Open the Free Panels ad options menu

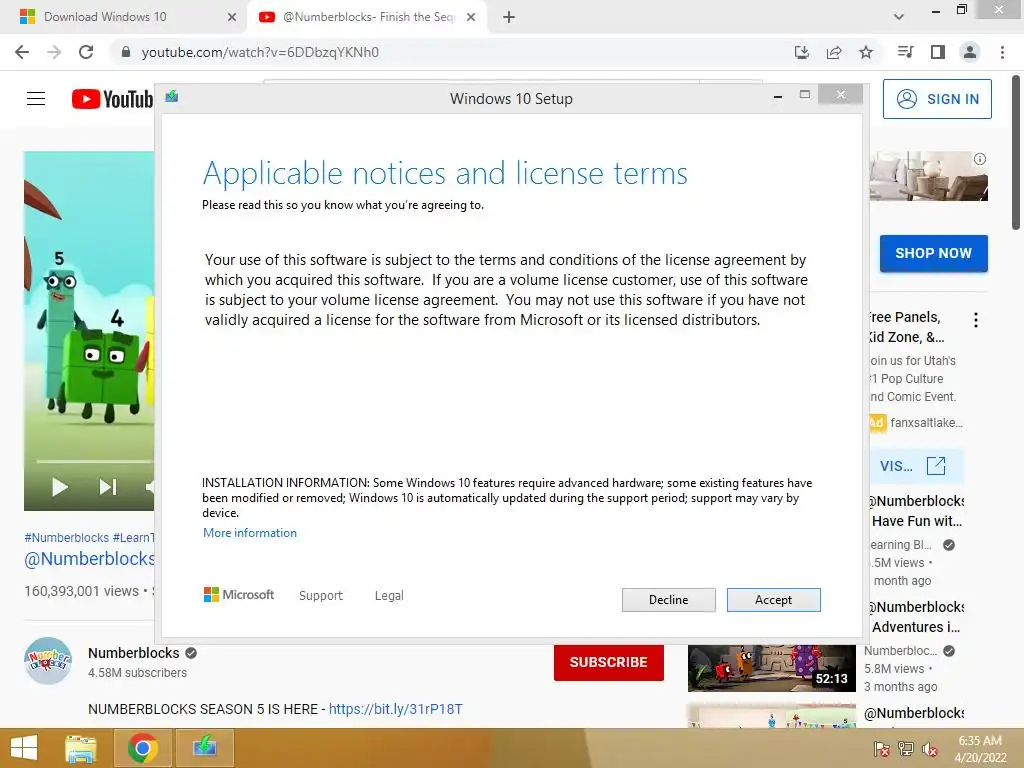(976, 320)
